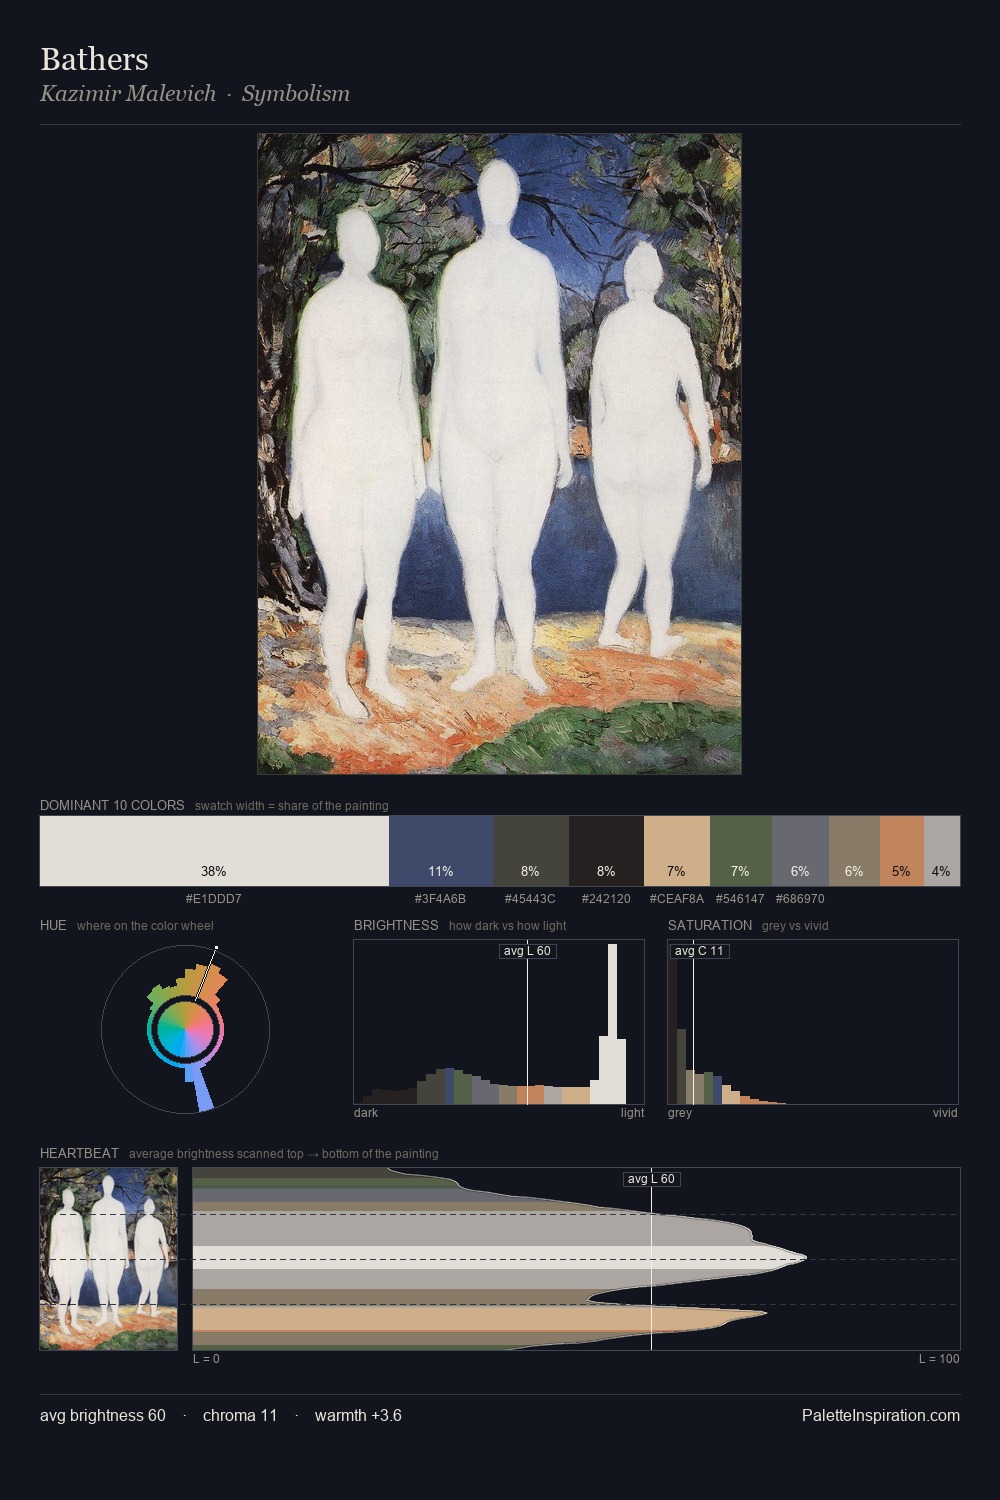This screenshot has width=1000, height=1500.
Task: Click the DOMINANT 10 COLORS heading
Action: (x=112, y=805)
